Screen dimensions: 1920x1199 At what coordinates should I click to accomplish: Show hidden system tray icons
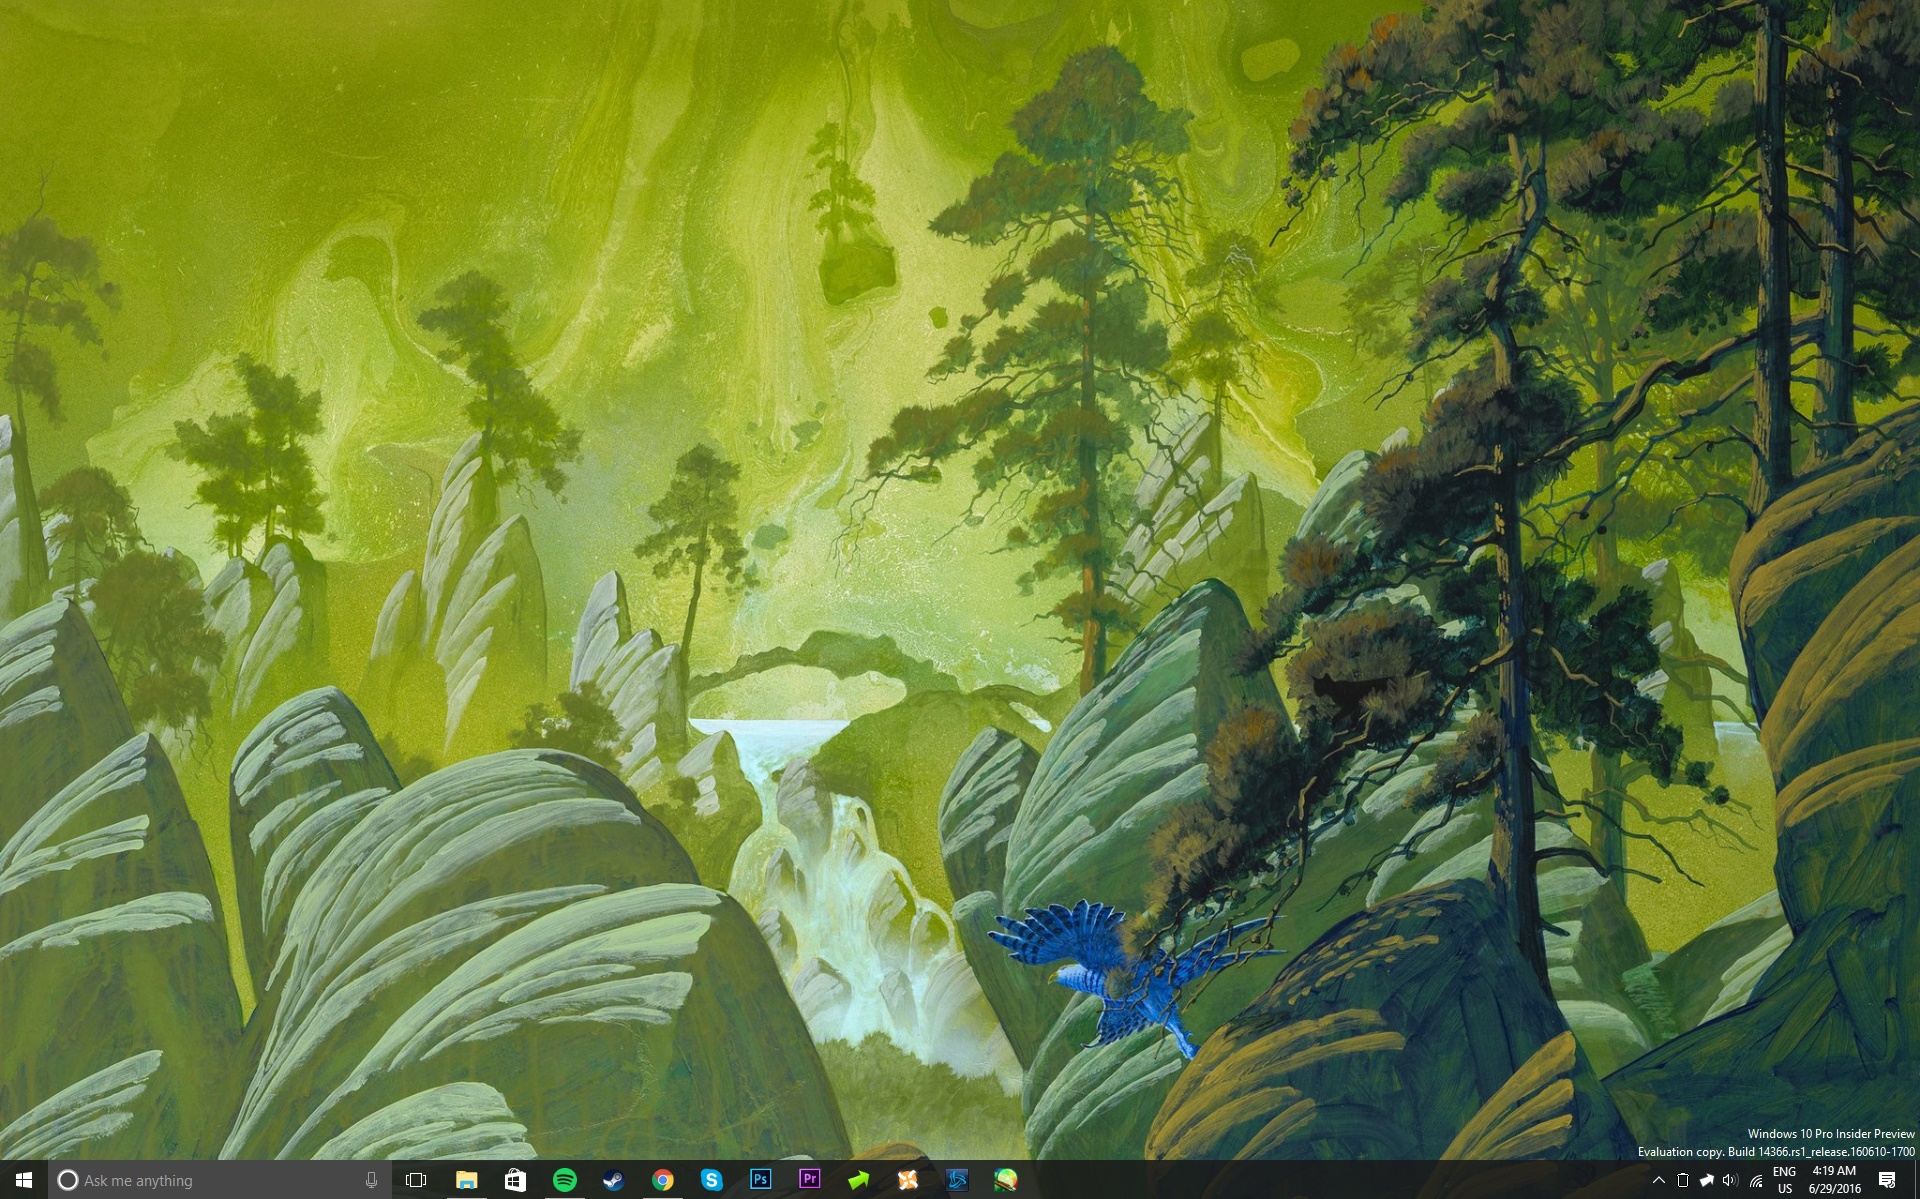pos(1658,1180)
